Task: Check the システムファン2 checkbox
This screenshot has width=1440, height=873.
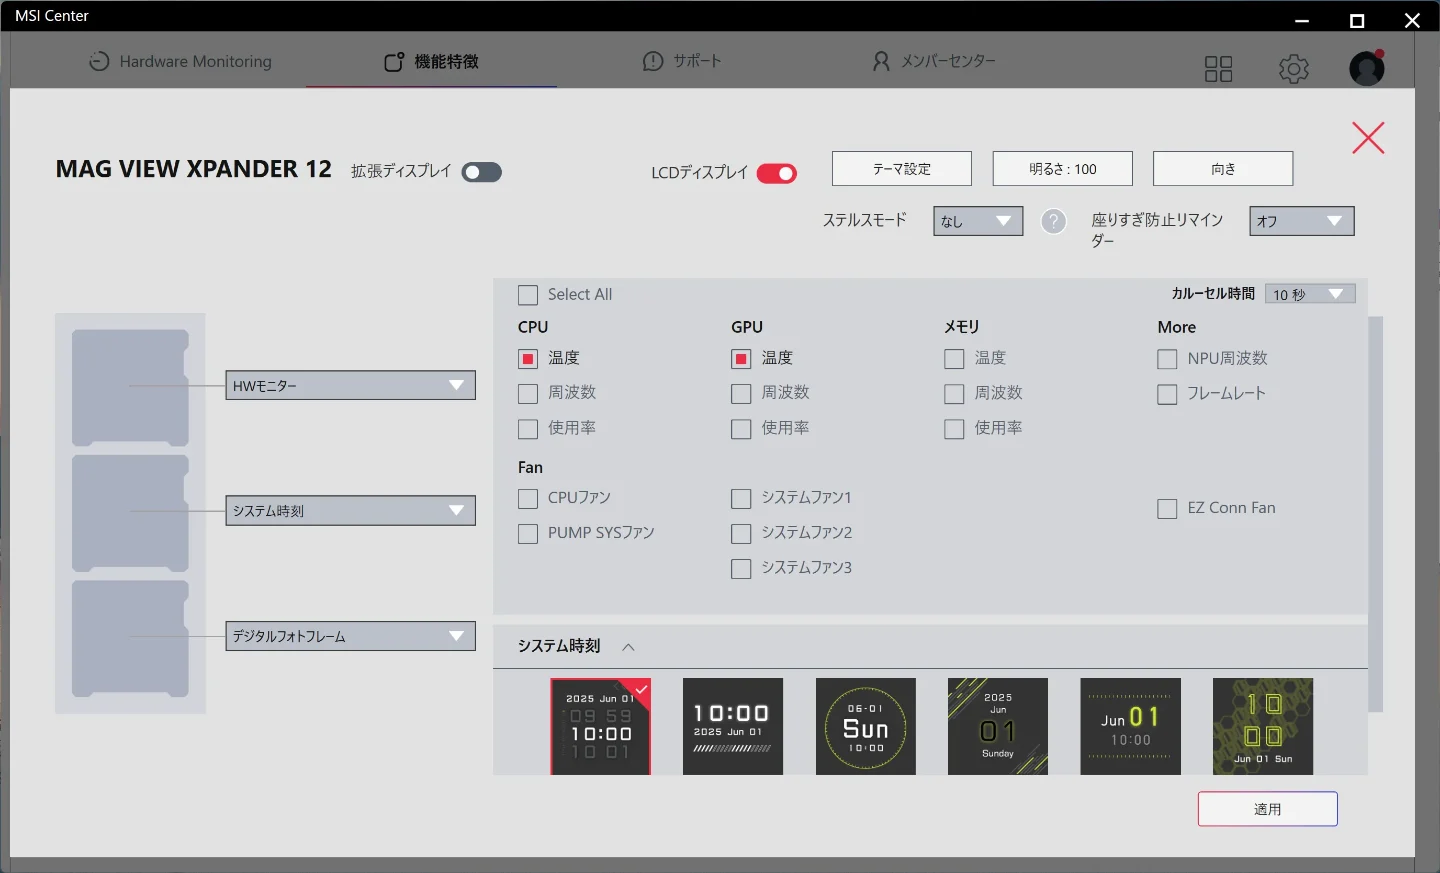Action: point(741,533)
